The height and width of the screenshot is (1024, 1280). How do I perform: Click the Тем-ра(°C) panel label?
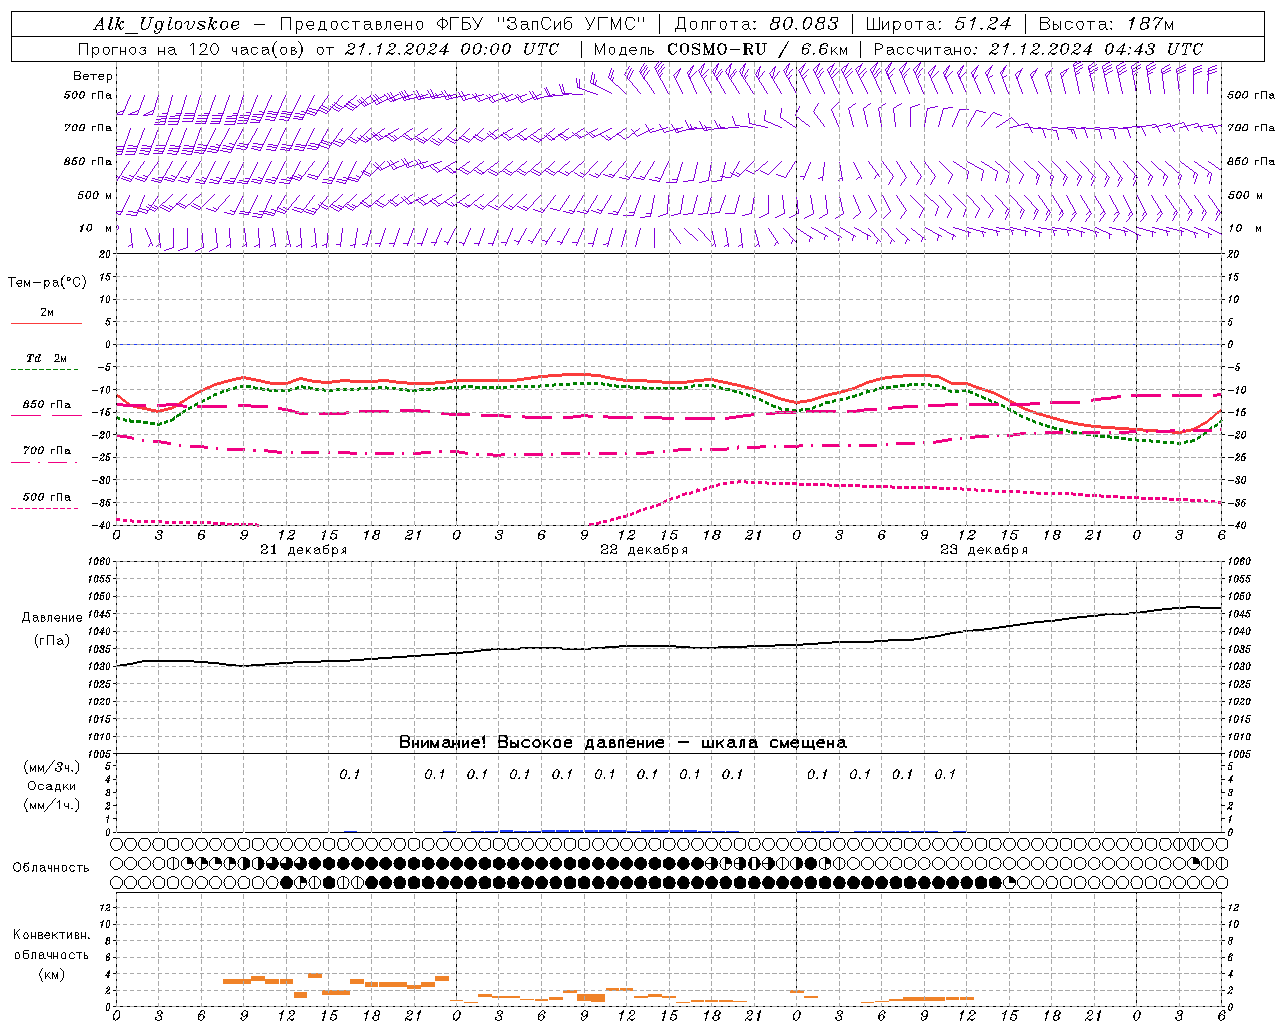tap(47, 283)
